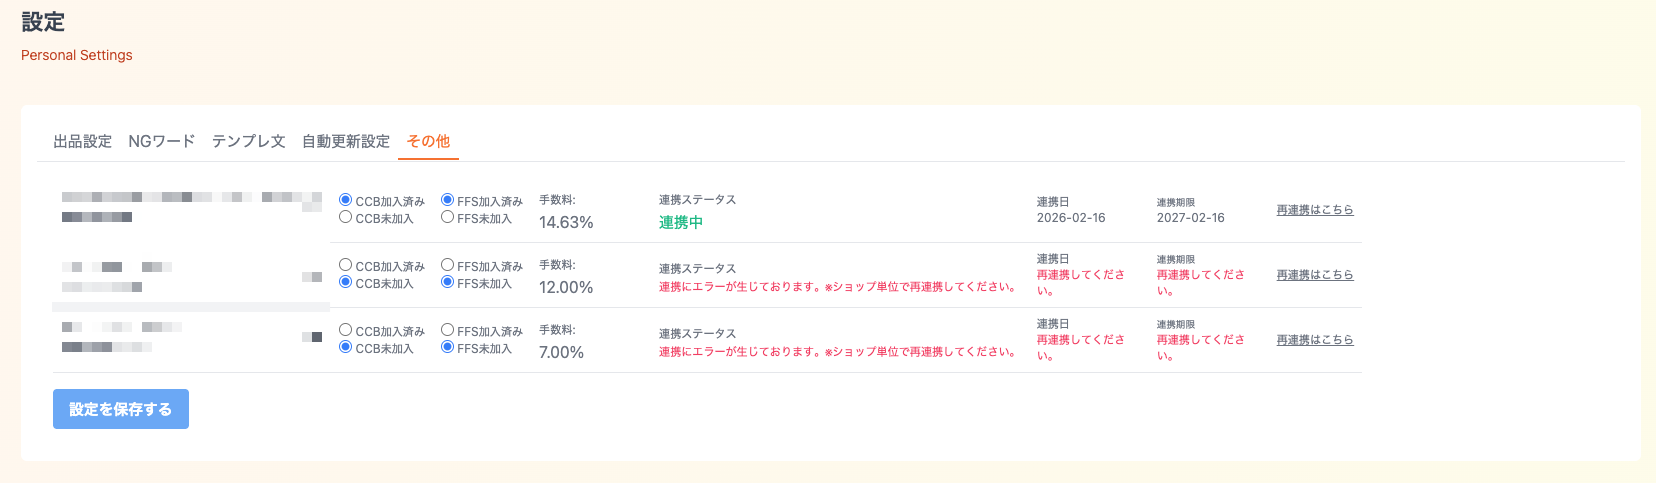Choose FFS加入済み in the 14.63% row
Screen dimensions: 1656x483
(447, 200)
